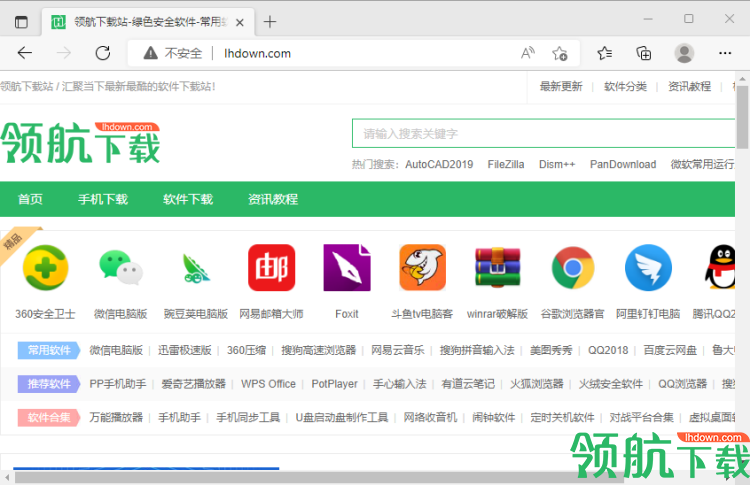
Task: Click the 资讯教程 top header link
Action: point(689,87)
